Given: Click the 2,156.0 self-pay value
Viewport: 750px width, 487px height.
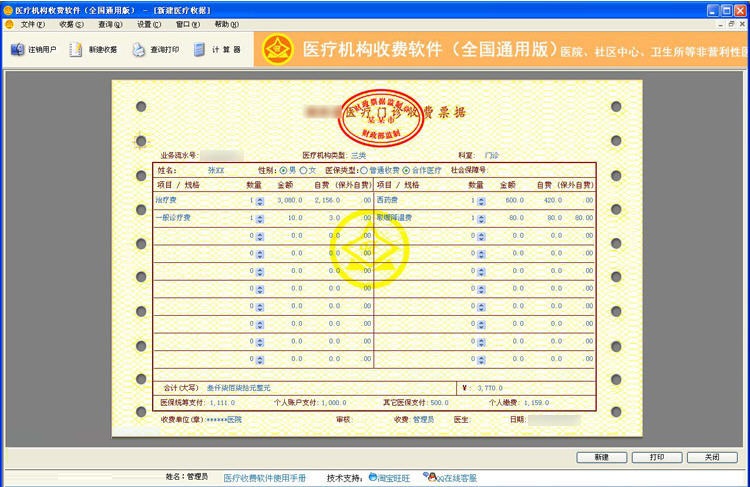Looking at the screenshot, I should point(327,200).
